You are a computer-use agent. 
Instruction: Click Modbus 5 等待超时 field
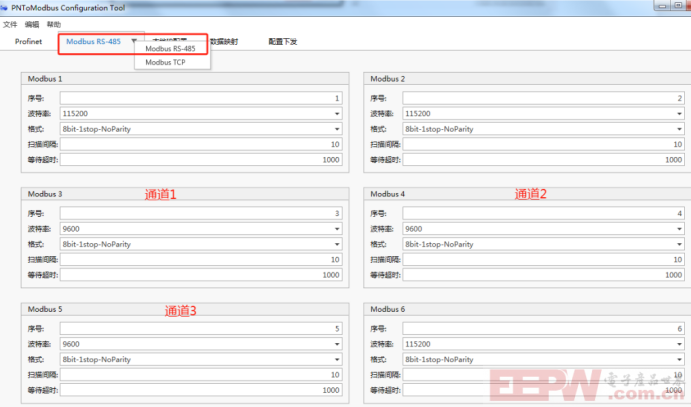pos(201,390)
